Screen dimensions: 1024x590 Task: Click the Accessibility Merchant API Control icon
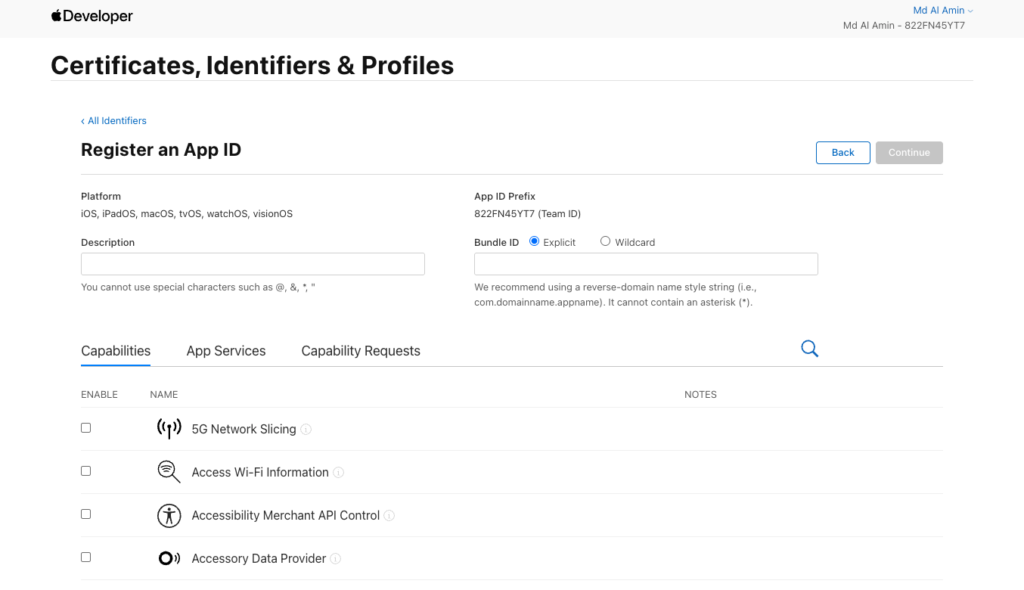[168, 516]
